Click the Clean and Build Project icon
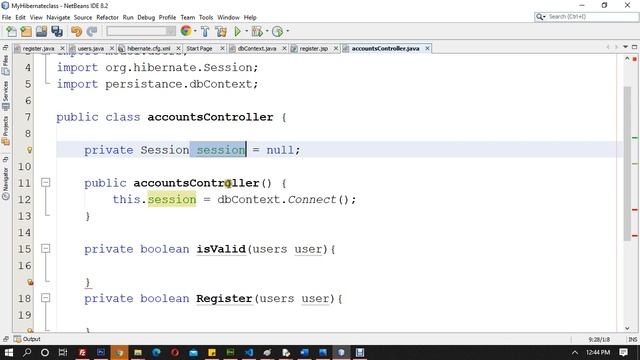The height and width of the screenshot is (360, 640). coord(221,31)
